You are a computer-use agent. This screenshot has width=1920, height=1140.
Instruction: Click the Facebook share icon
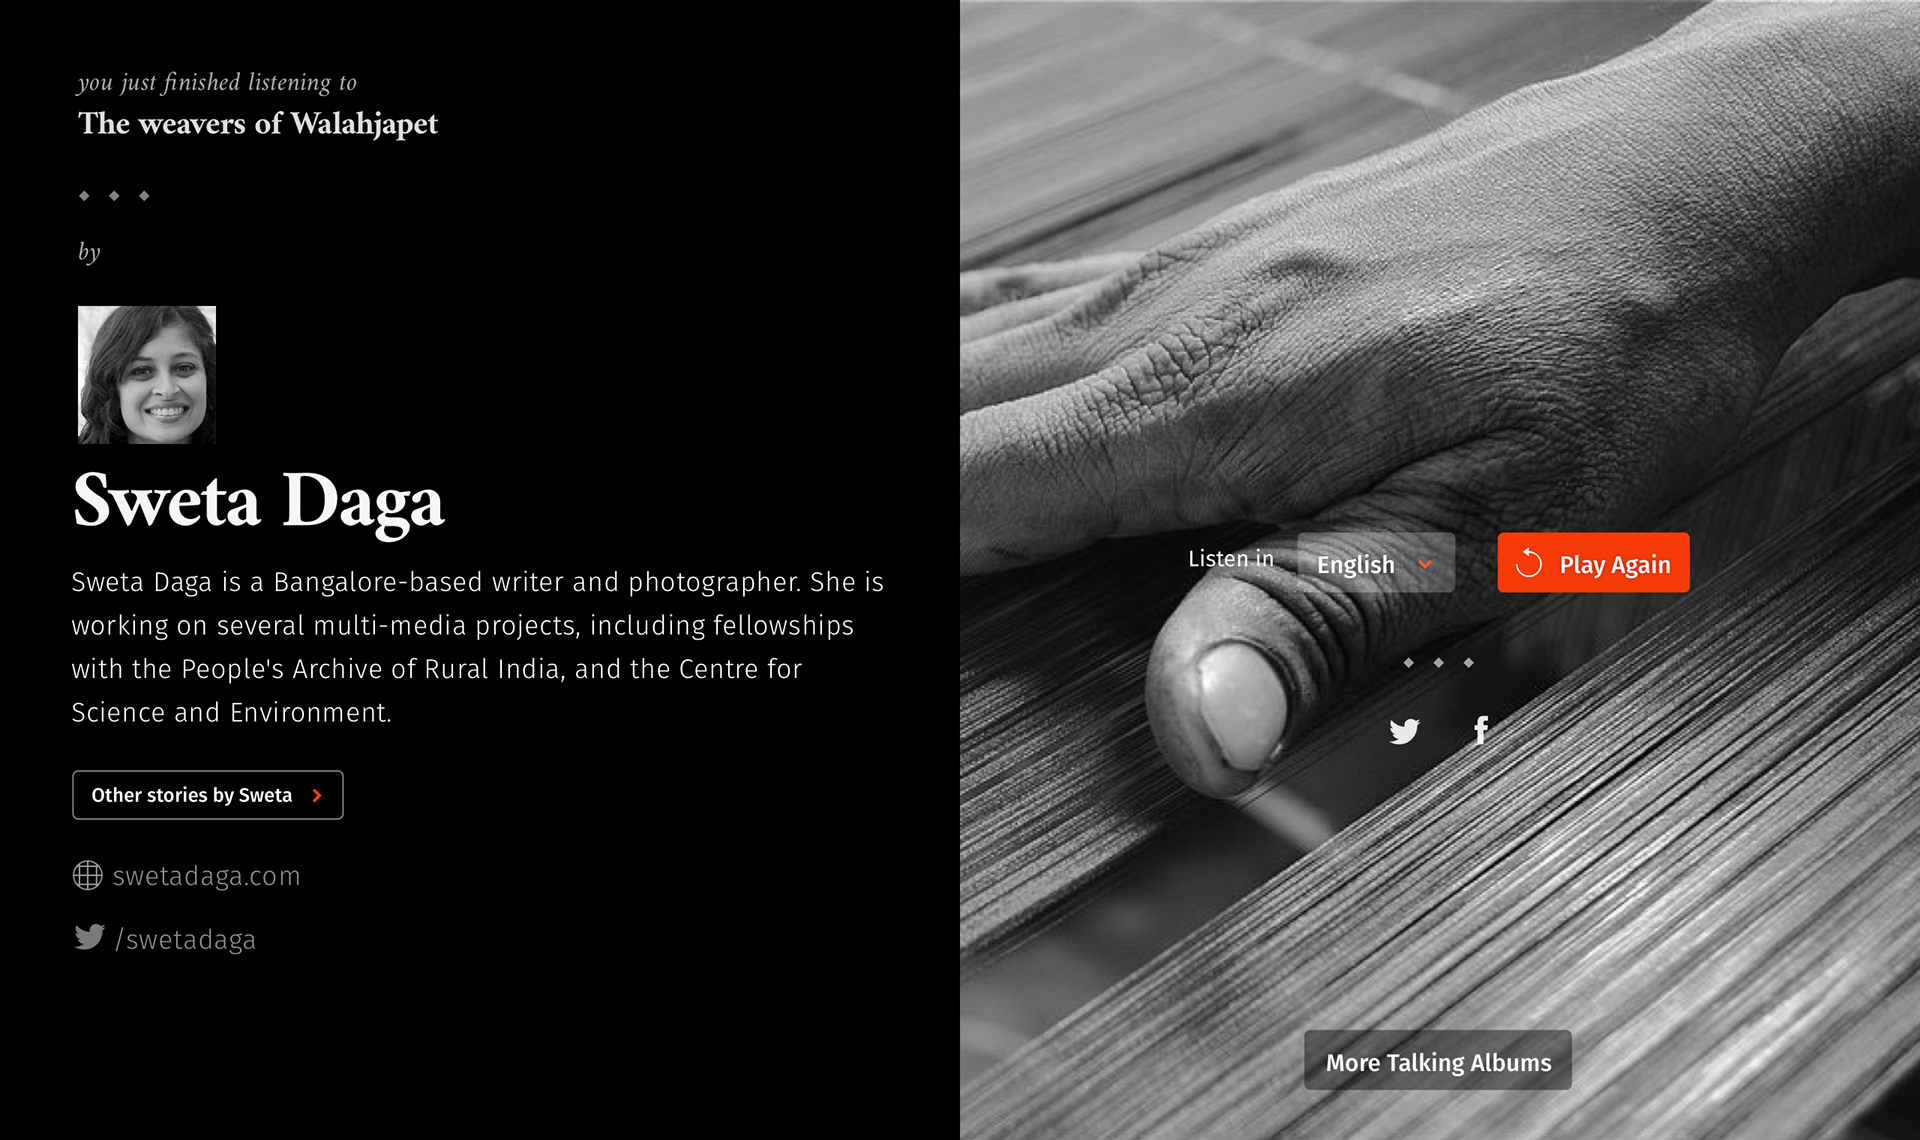click(x=1481, y=730)
